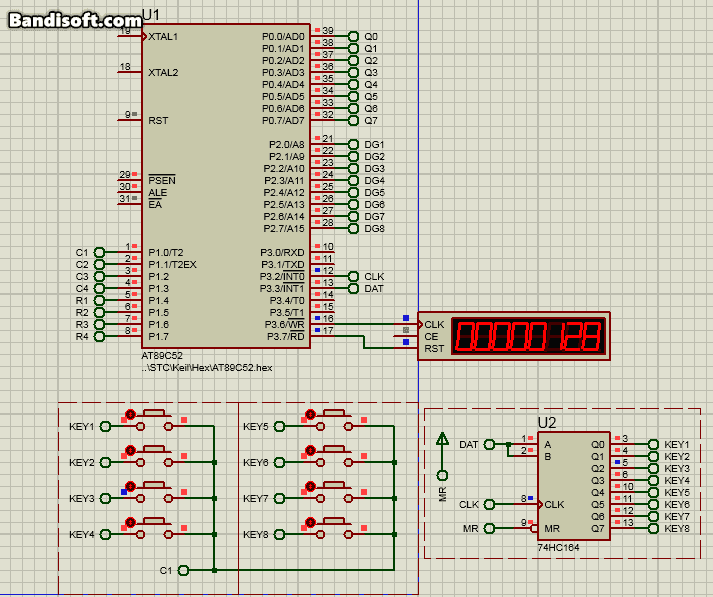Toggle the red latch on KEY6 pushbutton
This screenshot has height=597, width=713.
pos(311,450)
